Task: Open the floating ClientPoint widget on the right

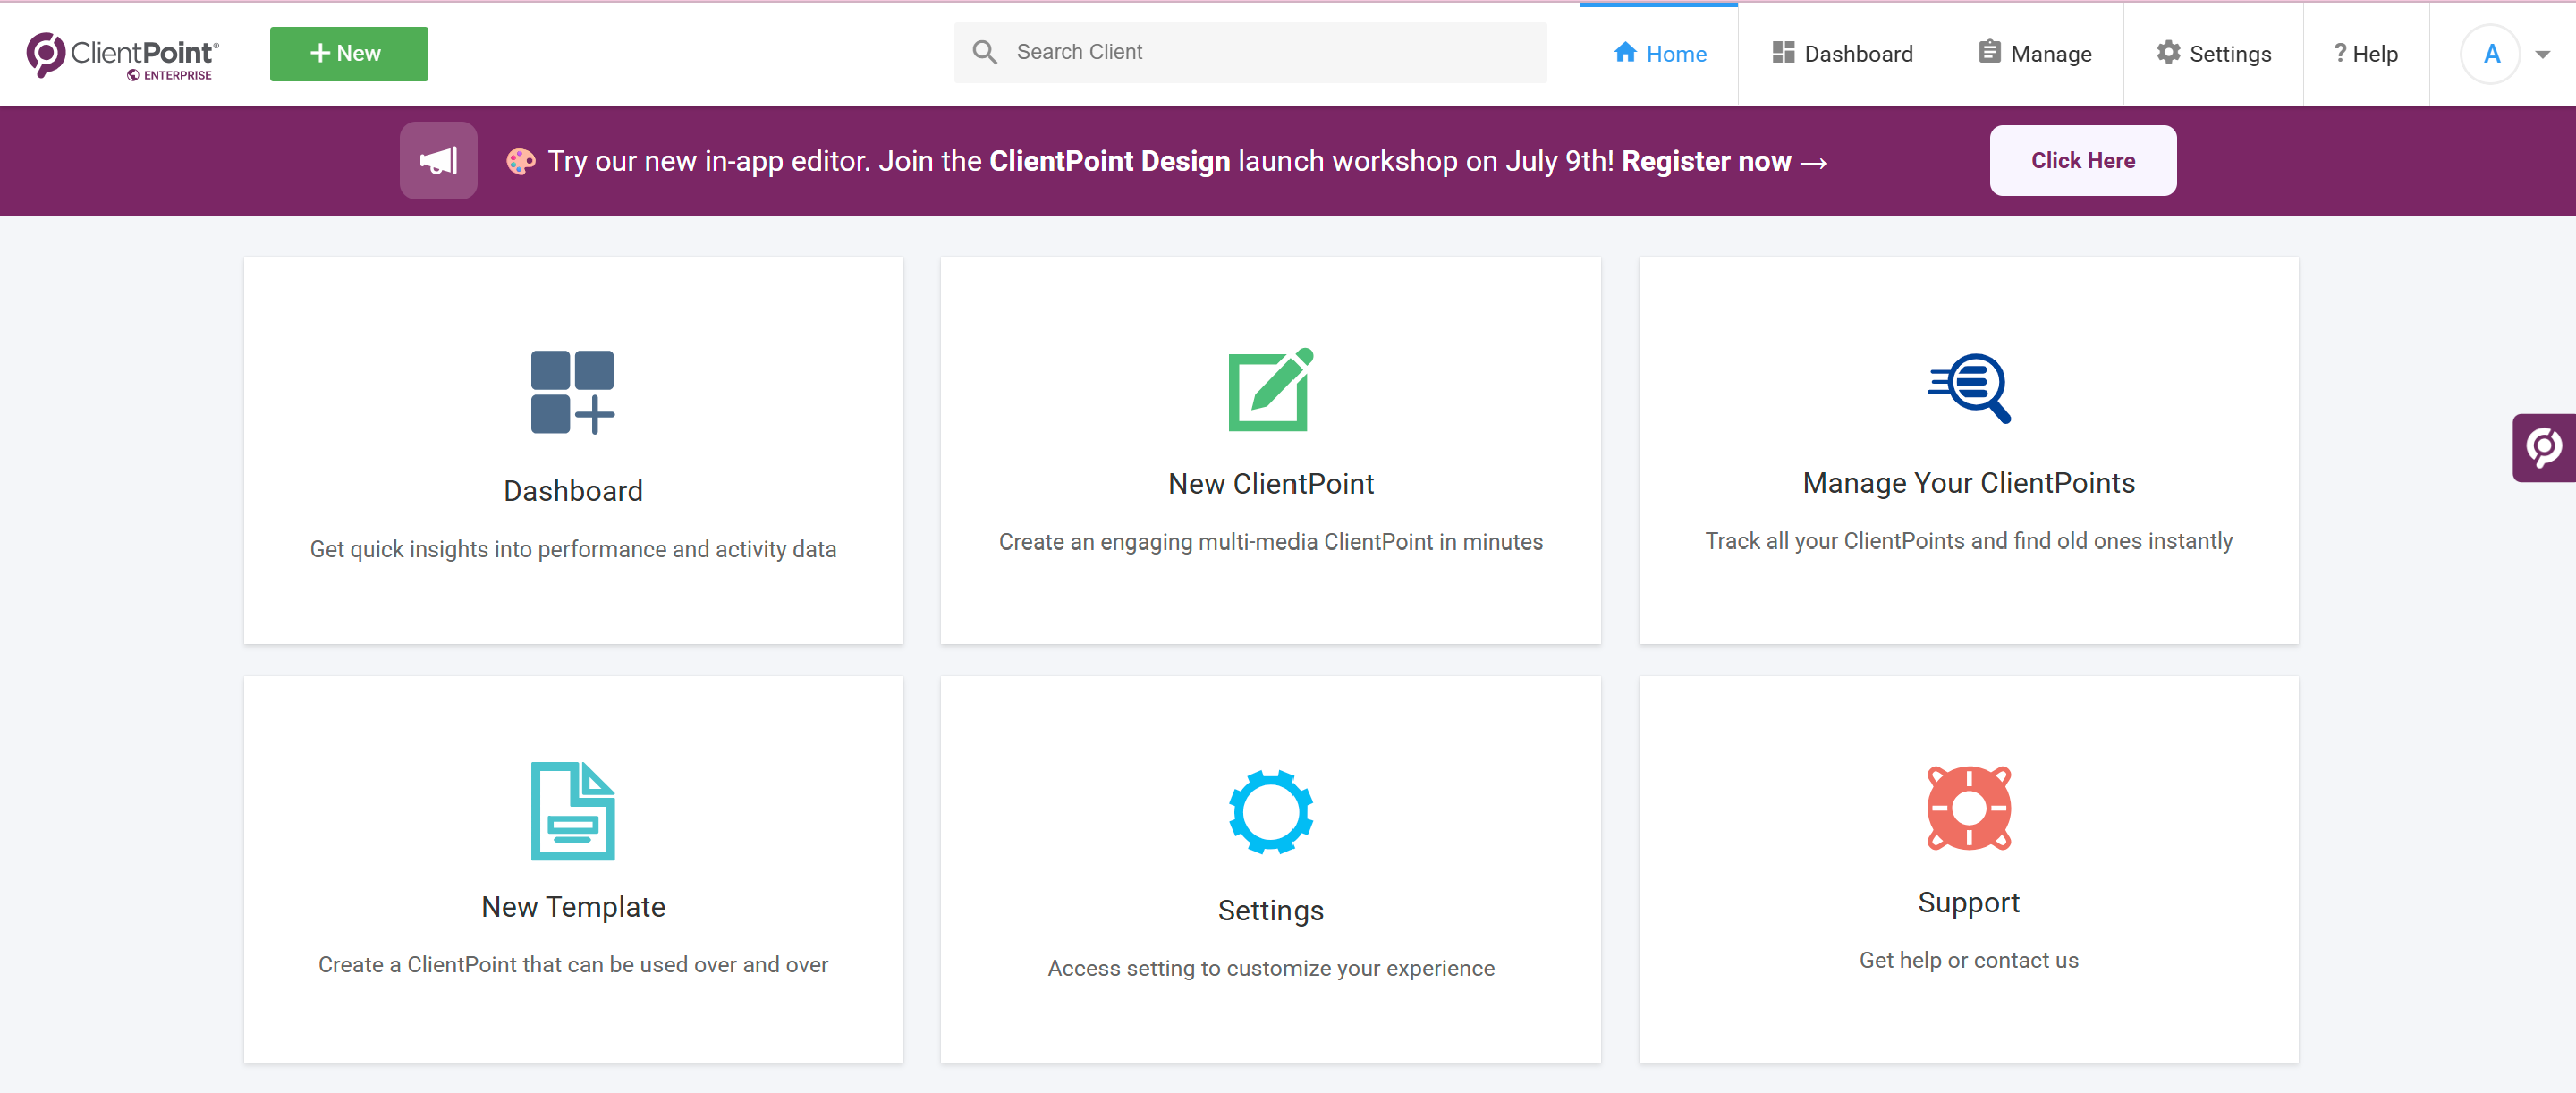Action: pyautogui.click(x=2546, y=448)
